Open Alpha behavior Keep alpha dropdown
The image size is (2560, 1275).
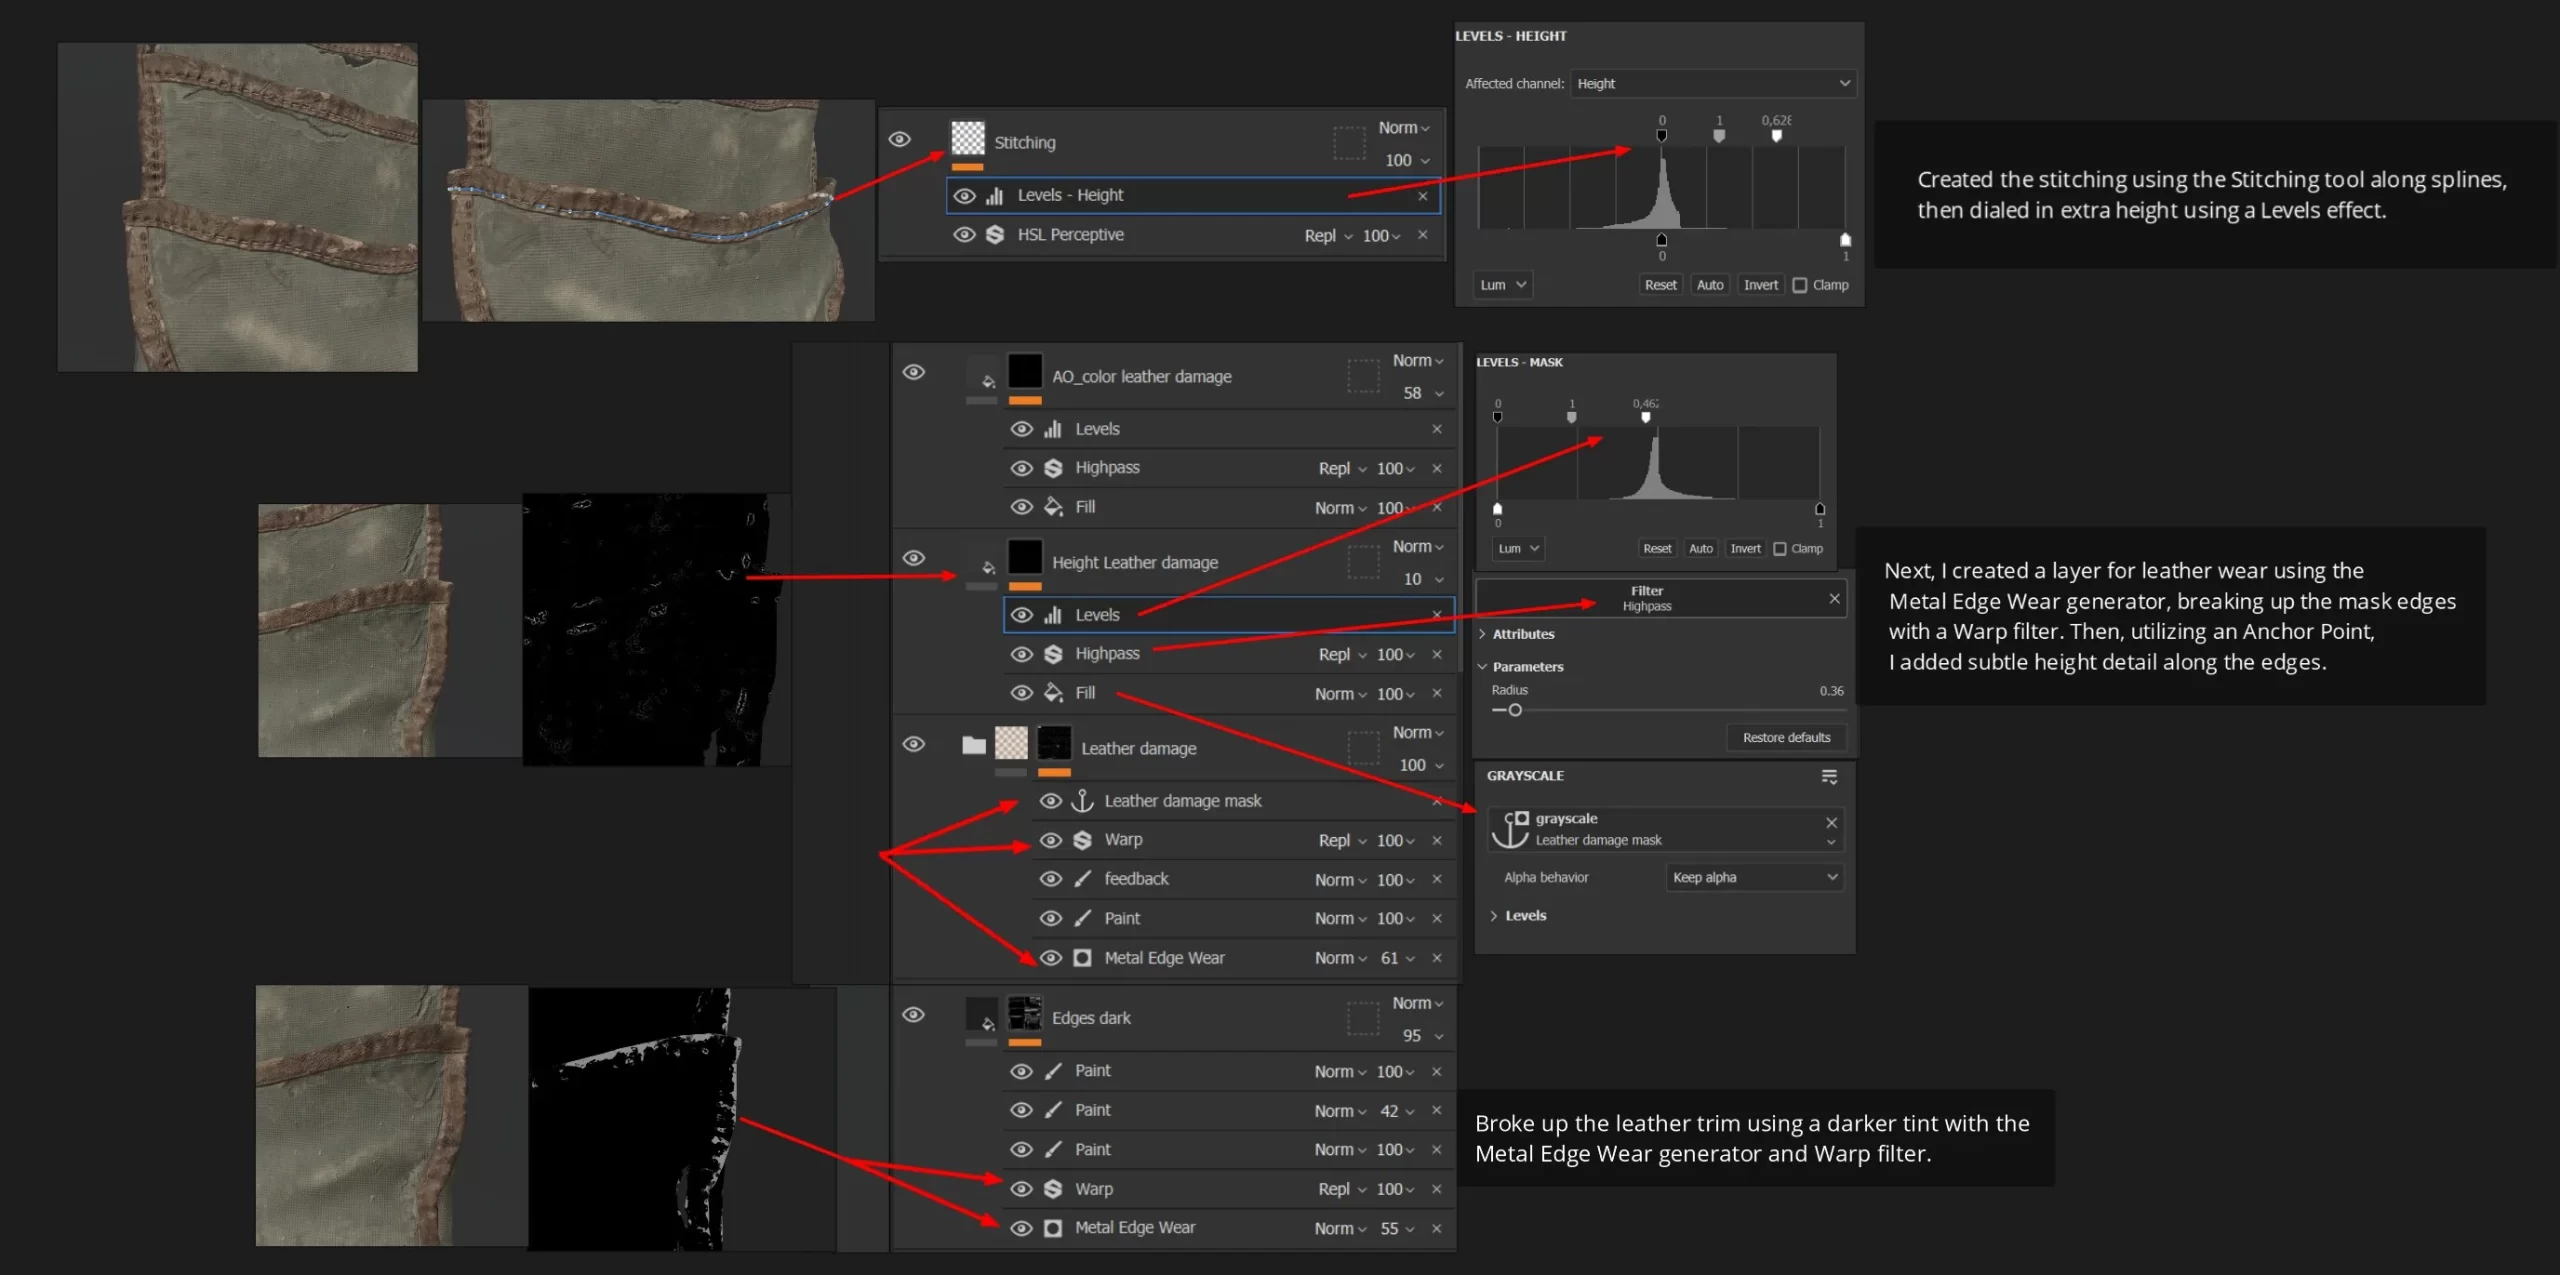(1754, 877)
